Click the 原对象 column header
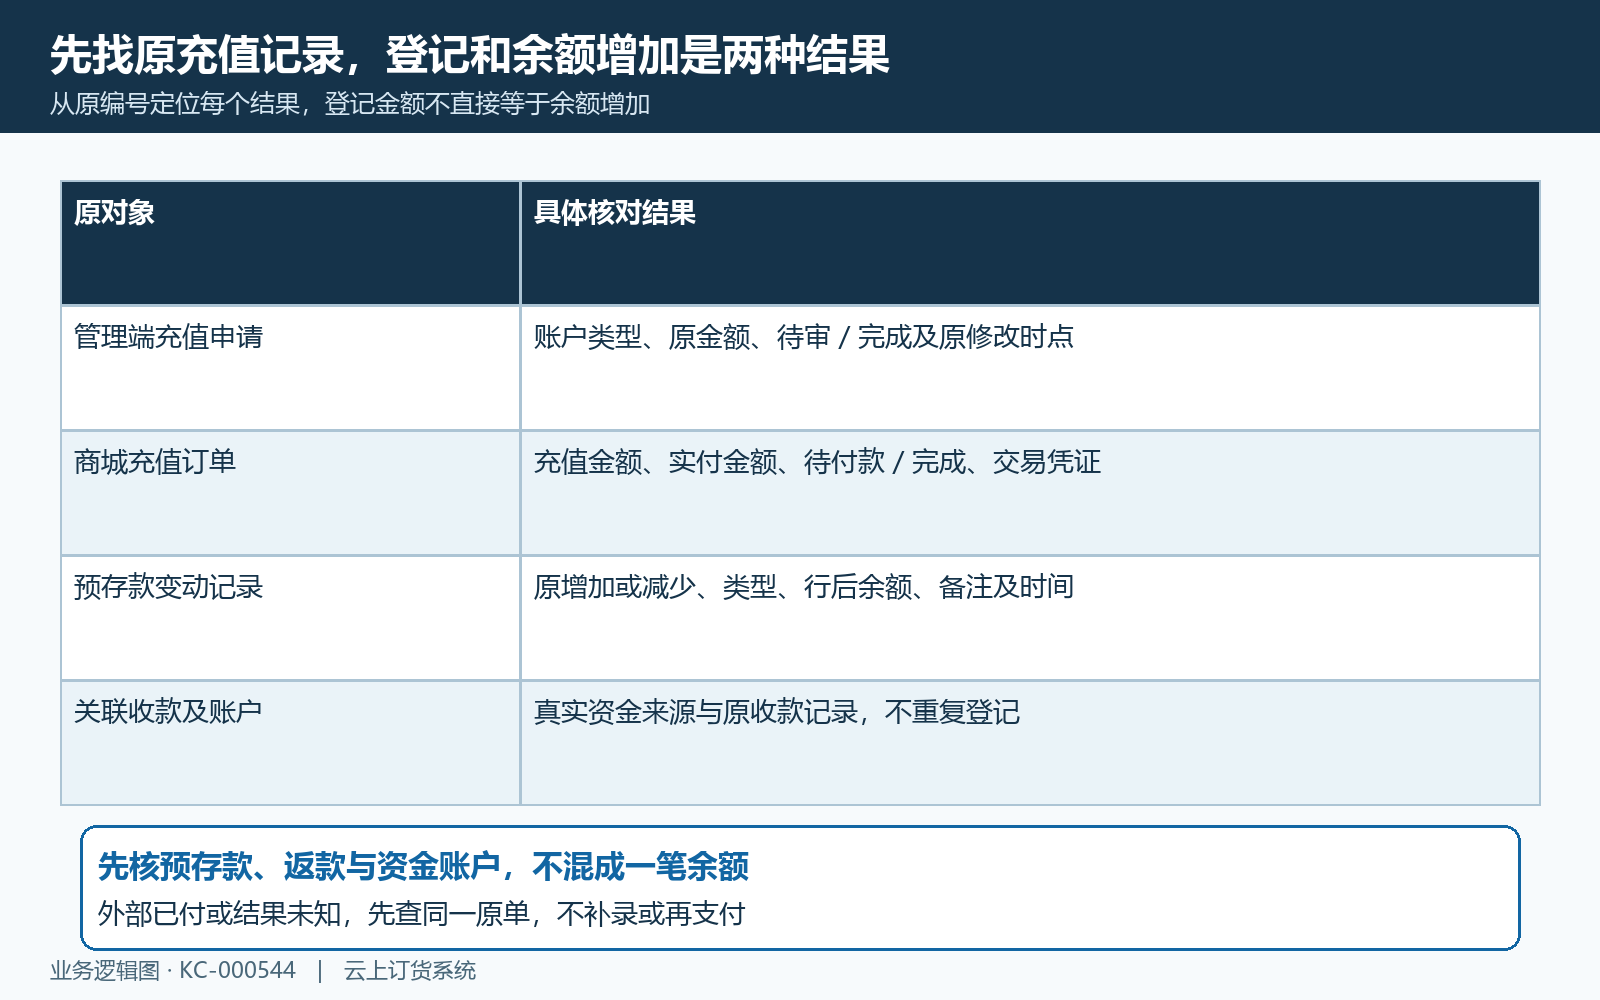The image size is (1600, 1000). (290, 243)
